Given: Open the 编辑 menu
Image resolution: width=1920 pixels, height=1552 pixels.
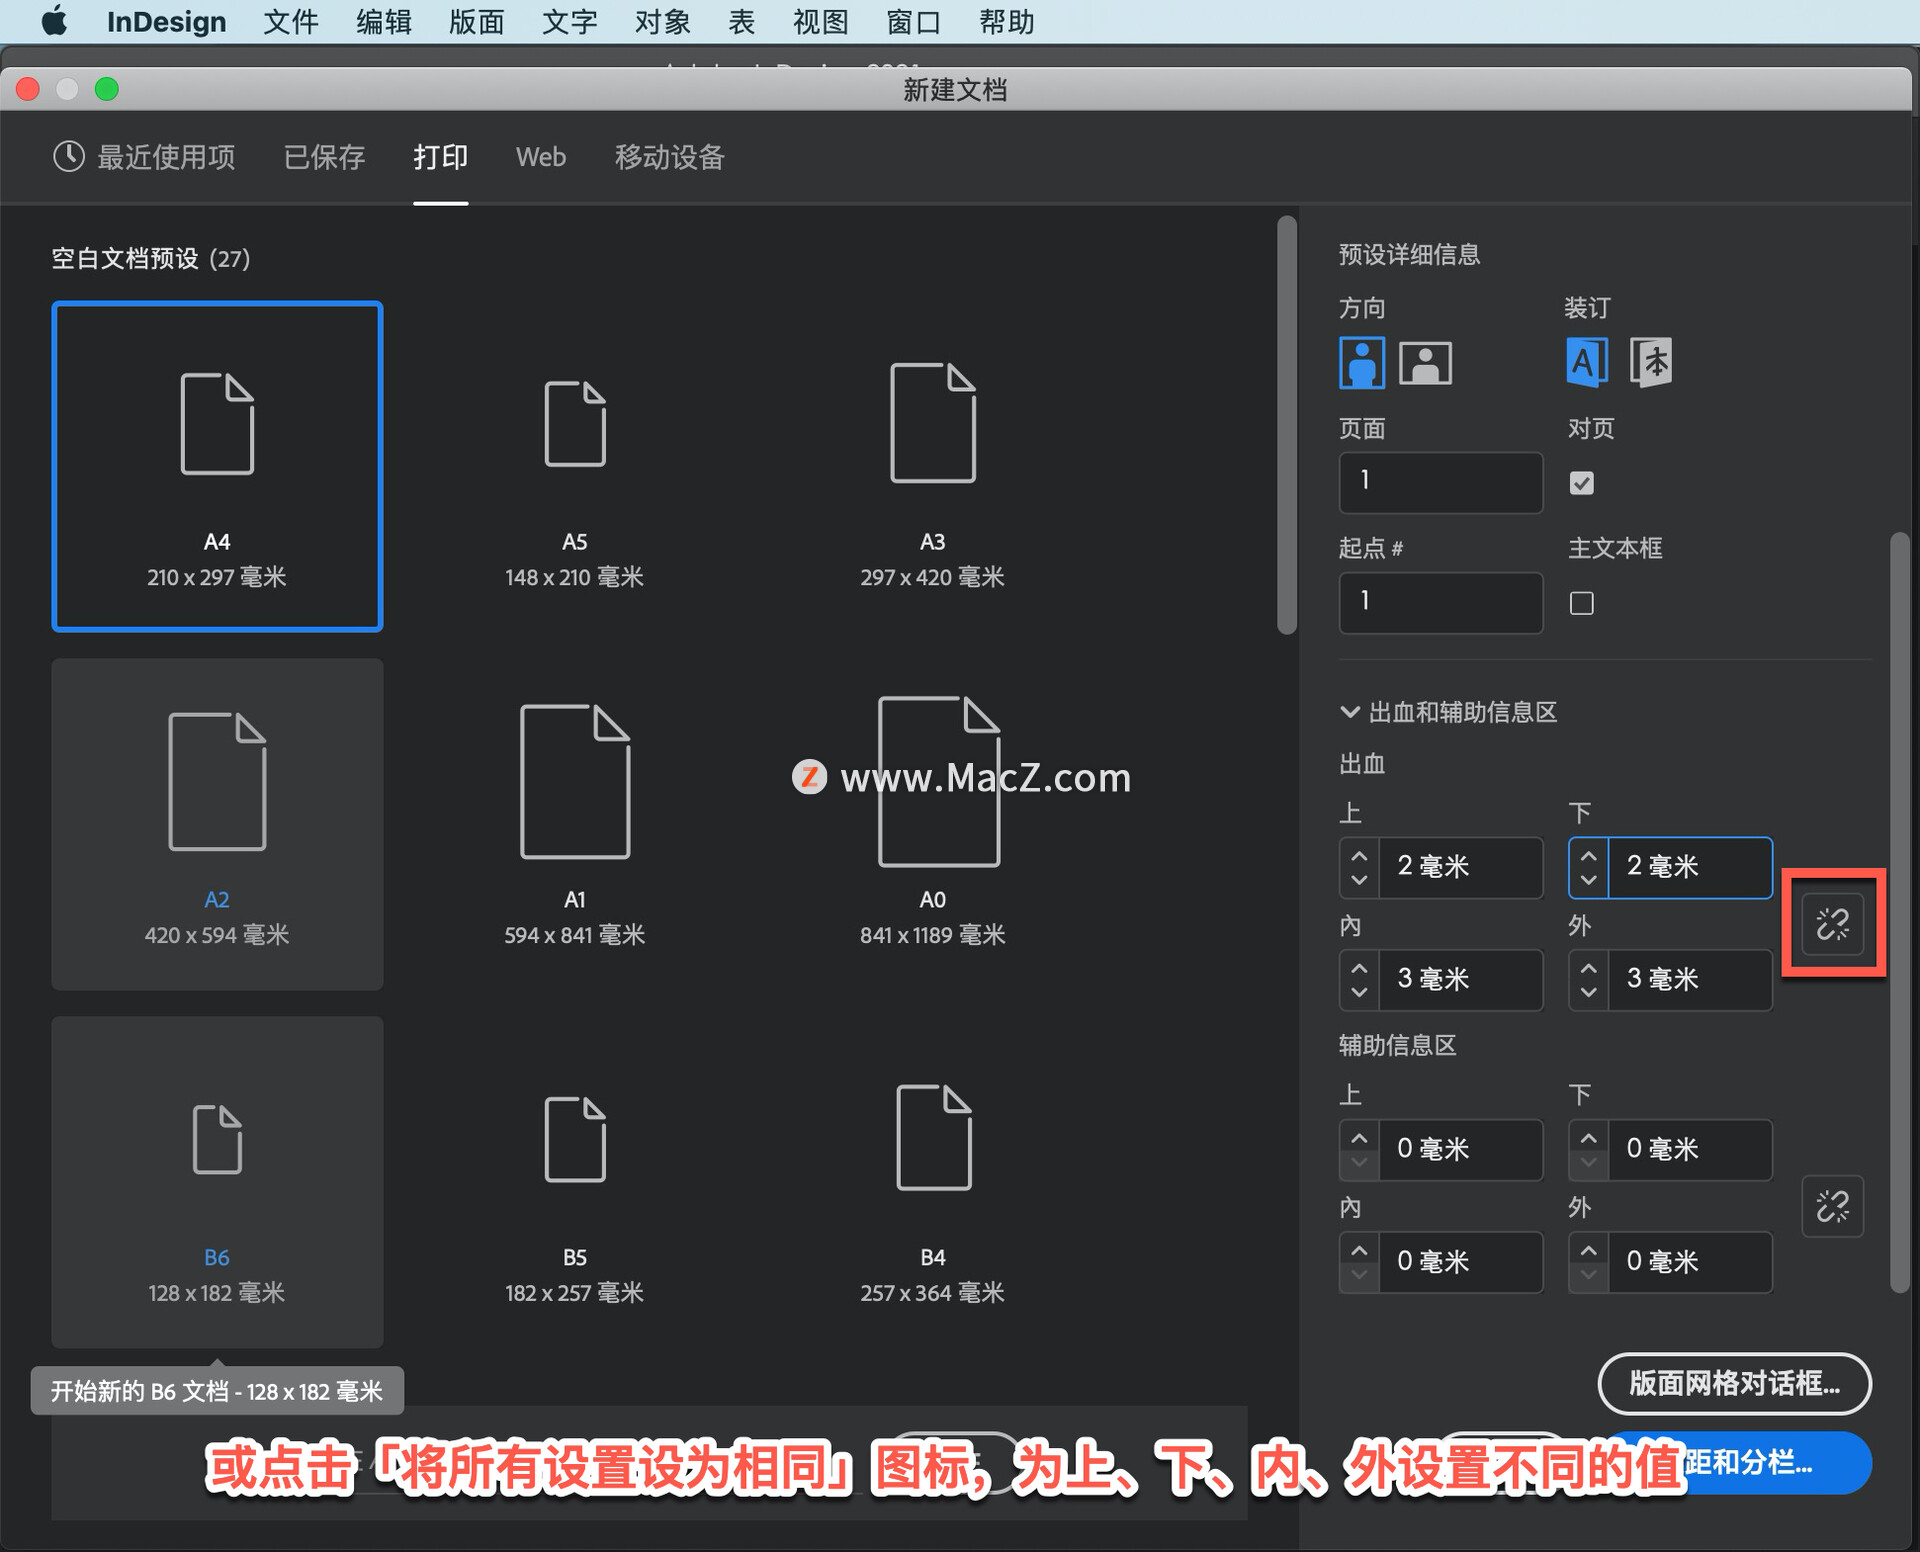Looking at the screenshot, I should [383, 21].
